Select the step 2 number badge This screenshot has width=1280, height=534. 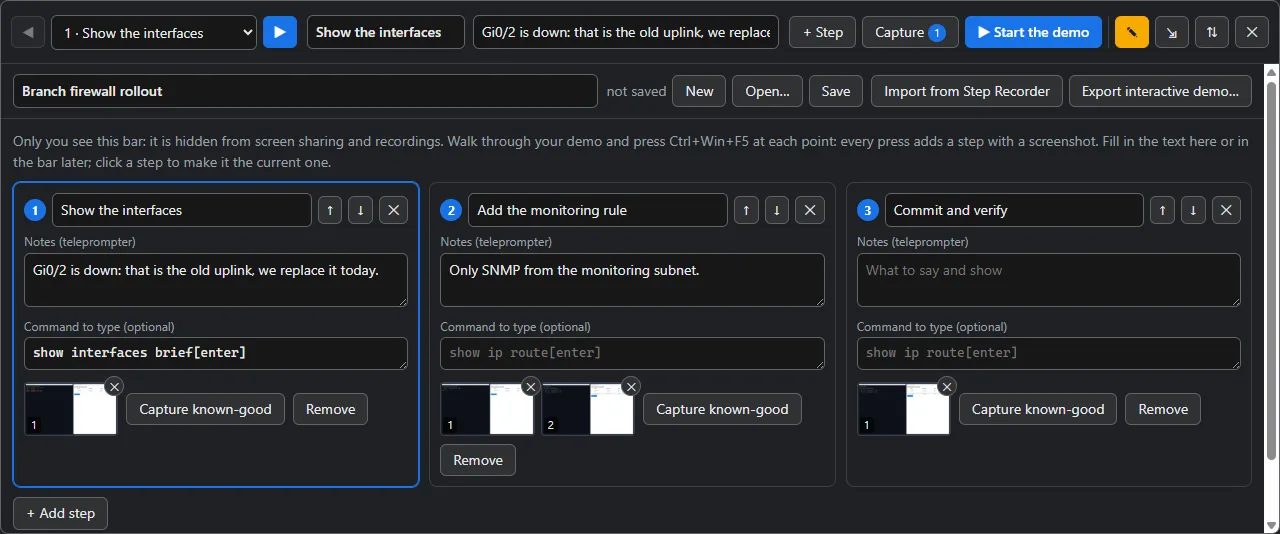[x=452, y=210]
